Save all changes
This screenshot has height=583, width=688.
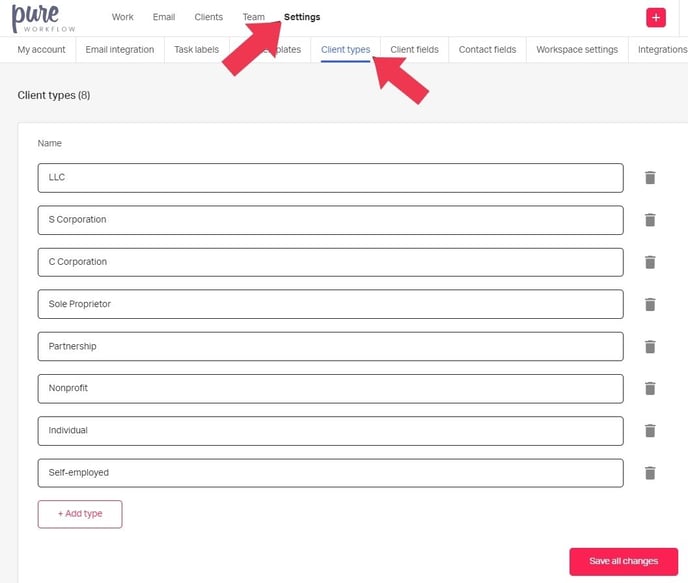pos(623,561)
